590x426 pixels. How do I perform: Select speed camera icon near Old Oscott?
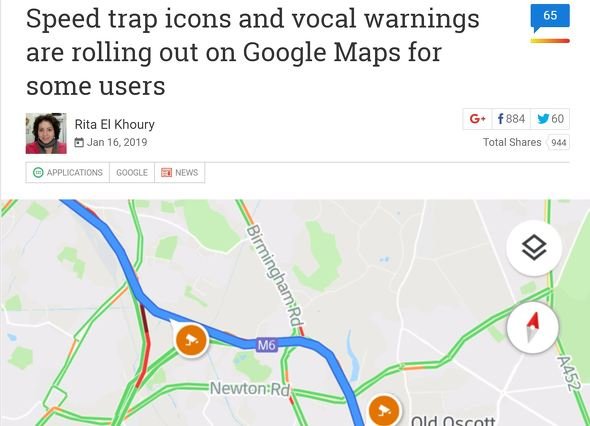[384, 410]
